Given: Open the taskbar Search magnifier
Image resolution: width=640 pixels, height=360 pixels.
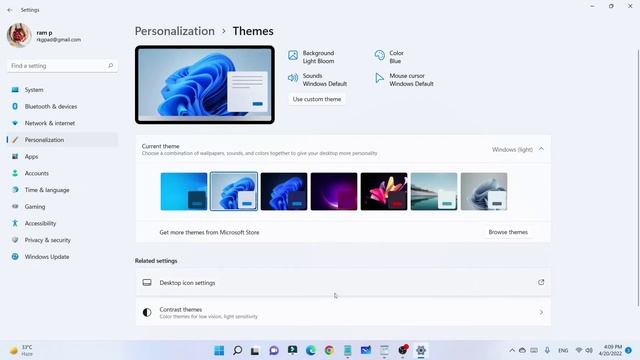Looking at the screenshot, I should click(238, 350).
